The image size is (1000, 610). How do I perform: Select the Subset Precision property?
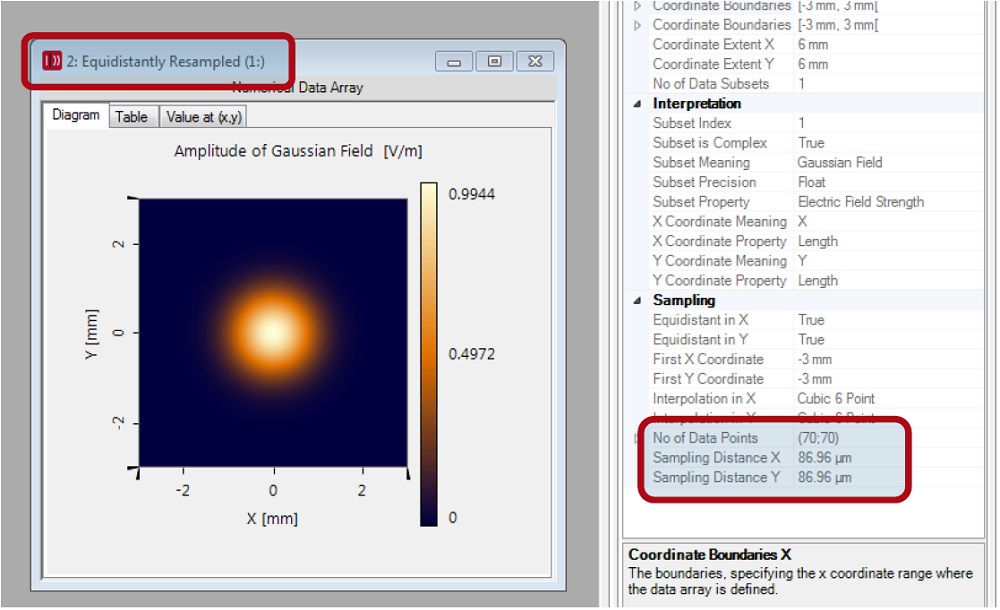pyautogui.click(x=816, y=182)
